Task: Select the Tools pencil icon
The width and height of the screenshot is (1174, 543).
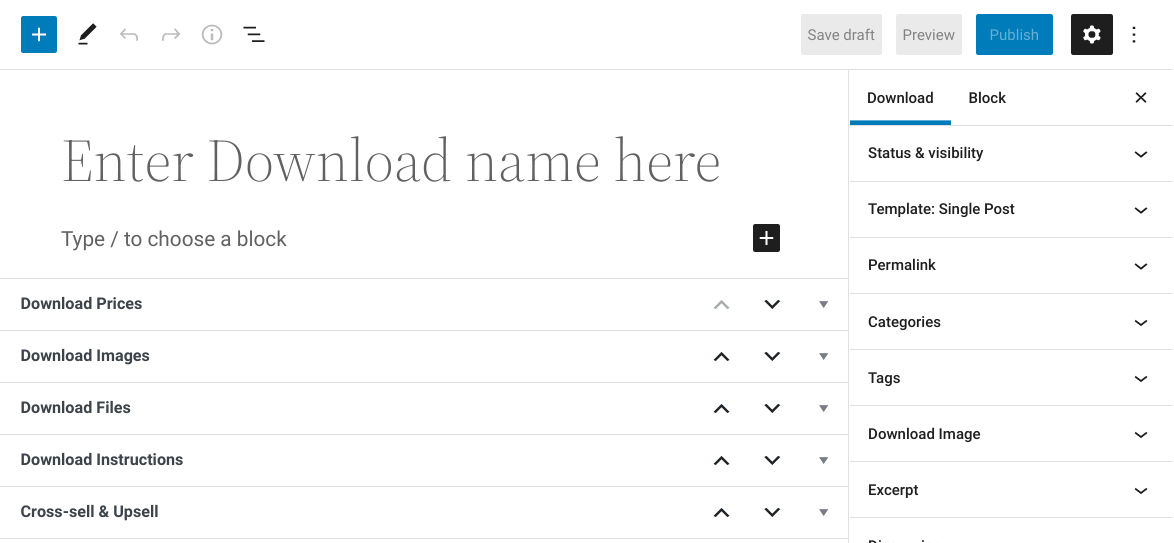Action: pos(87,35)
